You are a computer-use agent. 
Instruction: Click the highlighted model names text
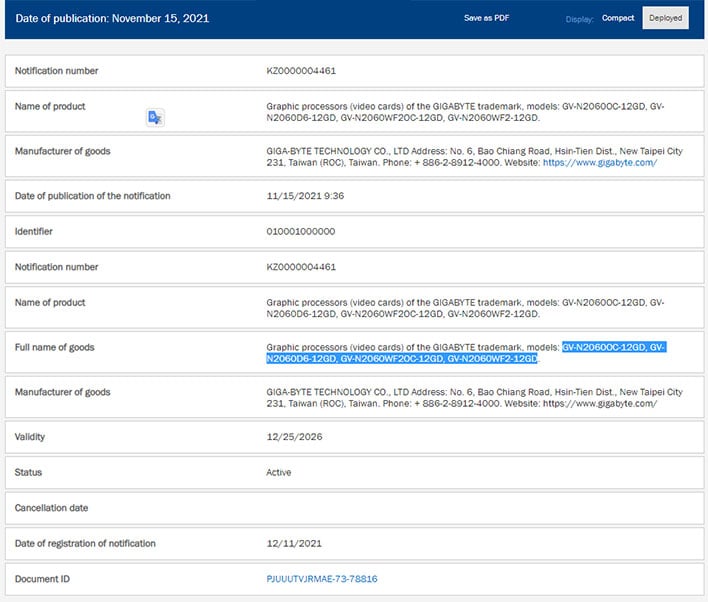pos(466,353)
